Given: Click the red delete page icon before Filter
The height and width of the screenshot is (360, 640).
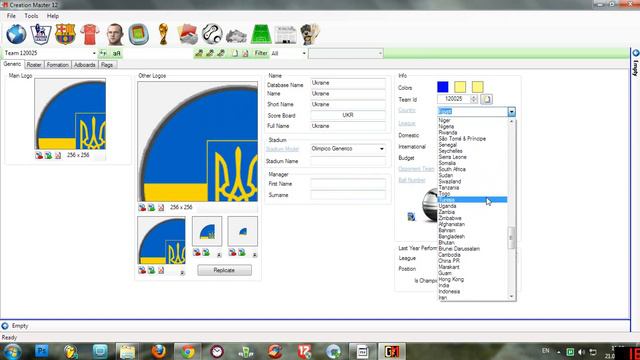Looking at the screenshot, I should [245, 53].
